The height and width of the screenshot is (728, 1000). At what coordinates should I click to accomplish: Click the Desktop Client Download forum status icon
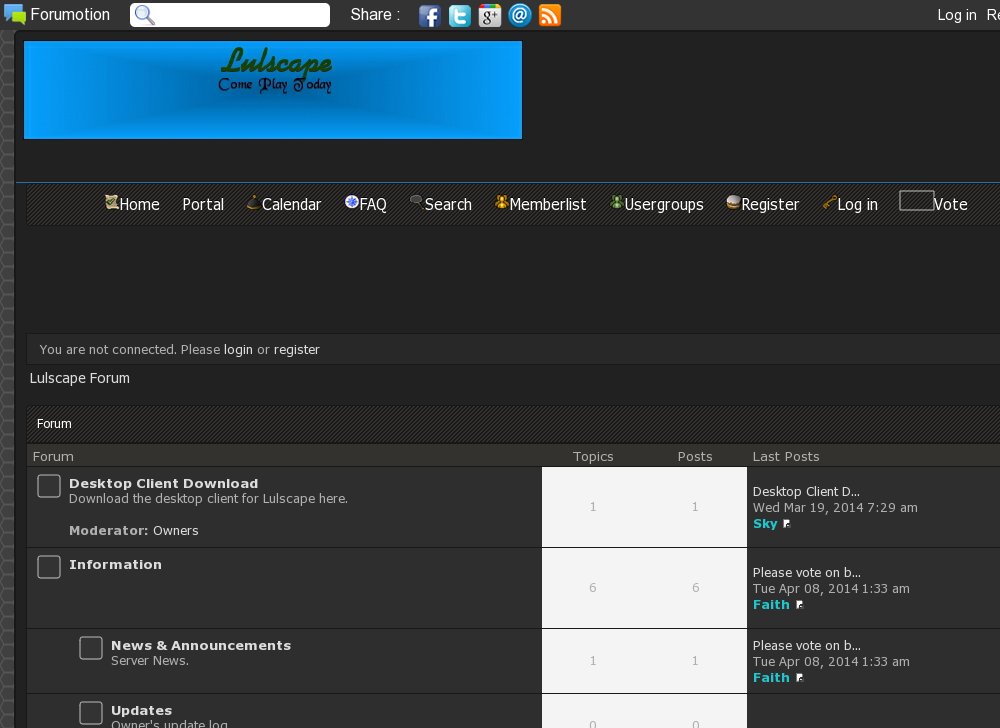49,486
